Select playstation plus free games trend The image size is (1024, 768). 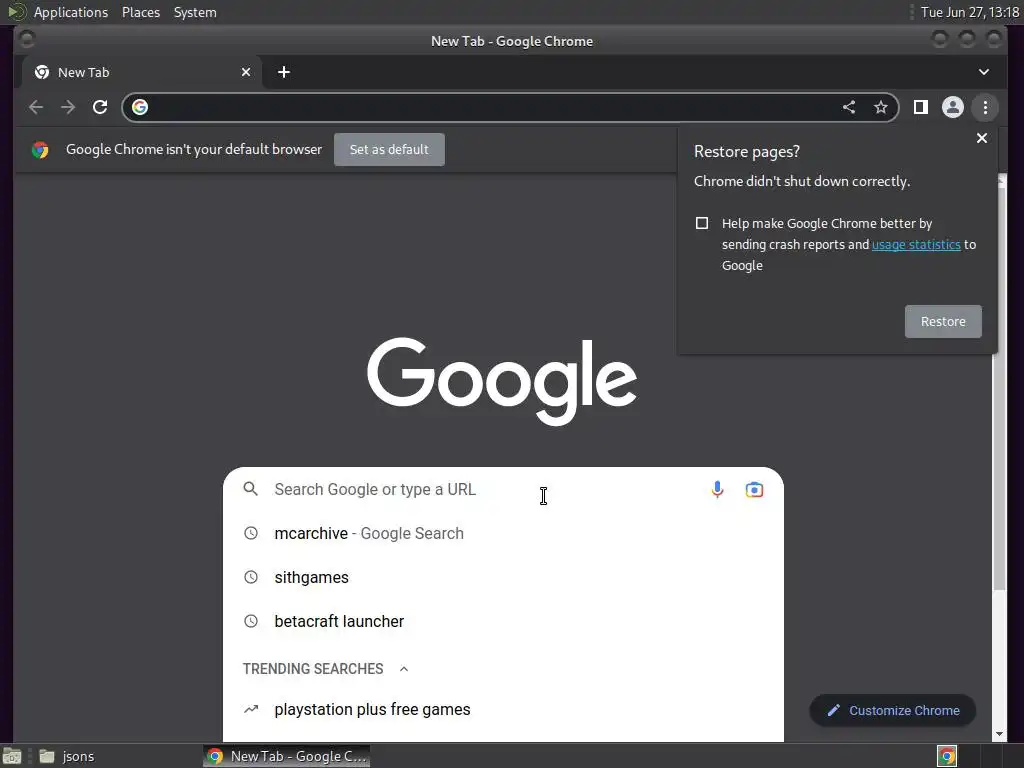pyautogui.click(x=503, y=709)
